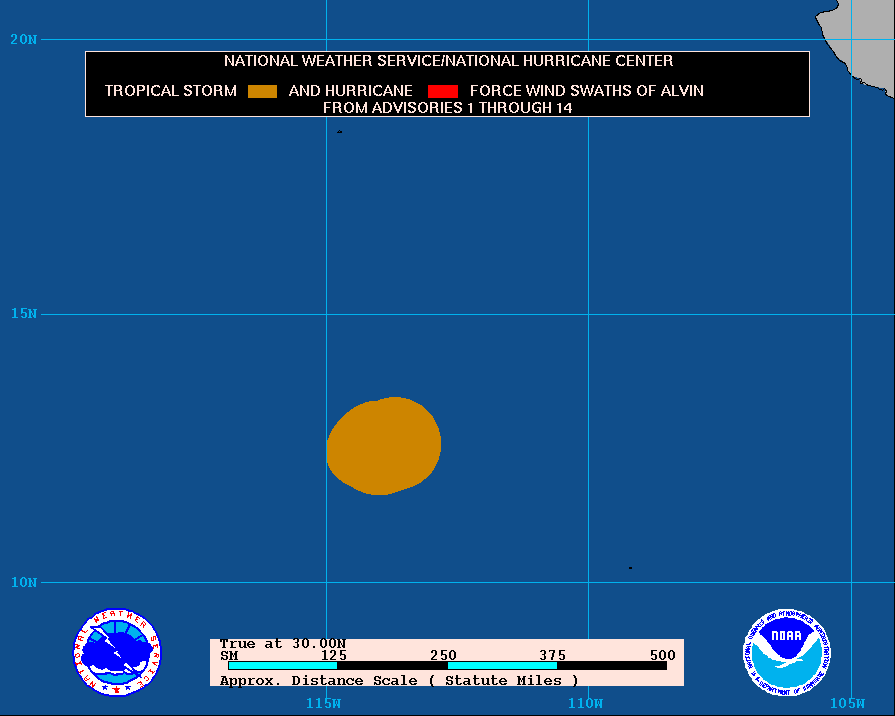Screen dimensions: 895x716
Task: Click the 'AND HURRICANE' legend label
Action: [350, 91]
